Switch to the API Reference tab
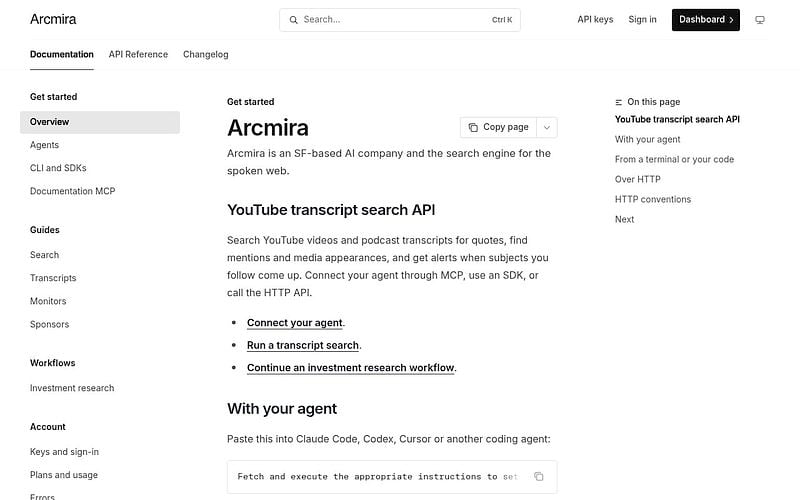Viewport: 800px width, 500px height. [x=138, y=54]
